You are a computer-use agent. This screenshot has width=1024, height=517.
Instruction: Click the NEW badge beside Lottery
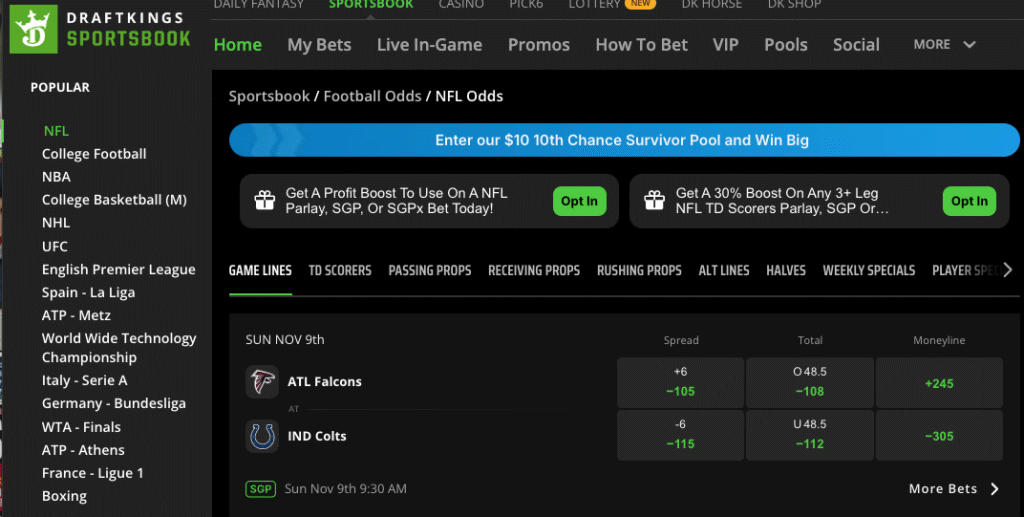pyautogui.click(x=640, y=4)
